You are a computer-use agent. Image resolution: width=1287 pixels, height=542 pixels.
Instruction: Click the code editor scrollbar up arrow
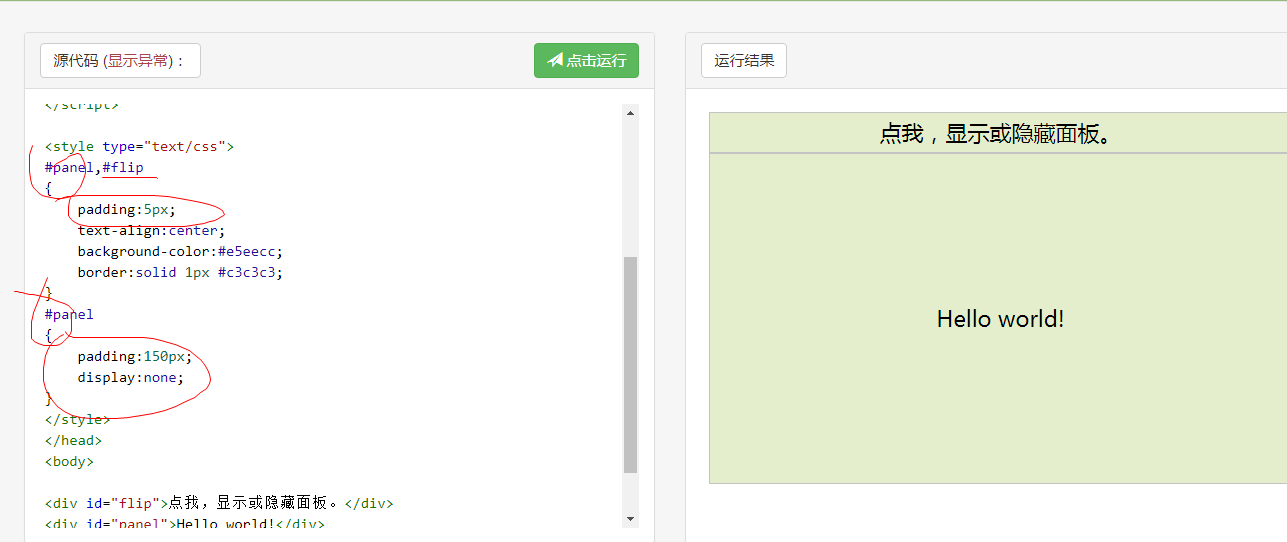click(630, 112)
